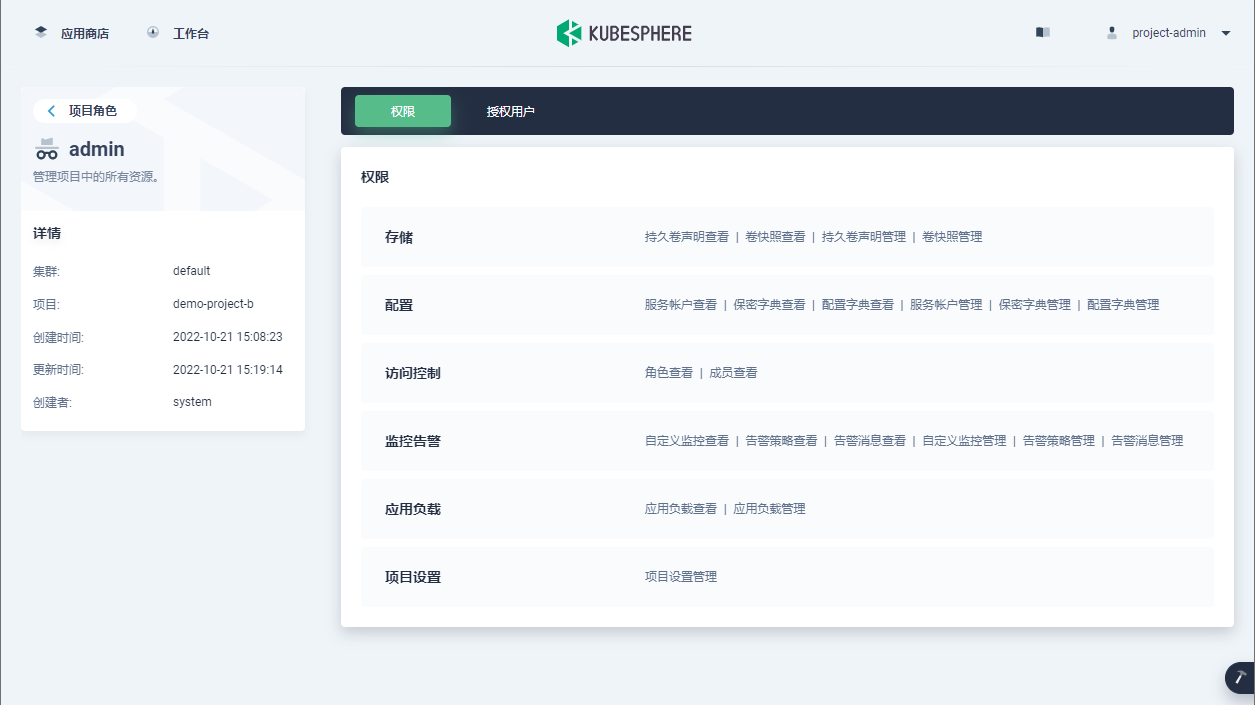Click the project-admin username
This screenshot has width=1255, height=705.
1169,33
